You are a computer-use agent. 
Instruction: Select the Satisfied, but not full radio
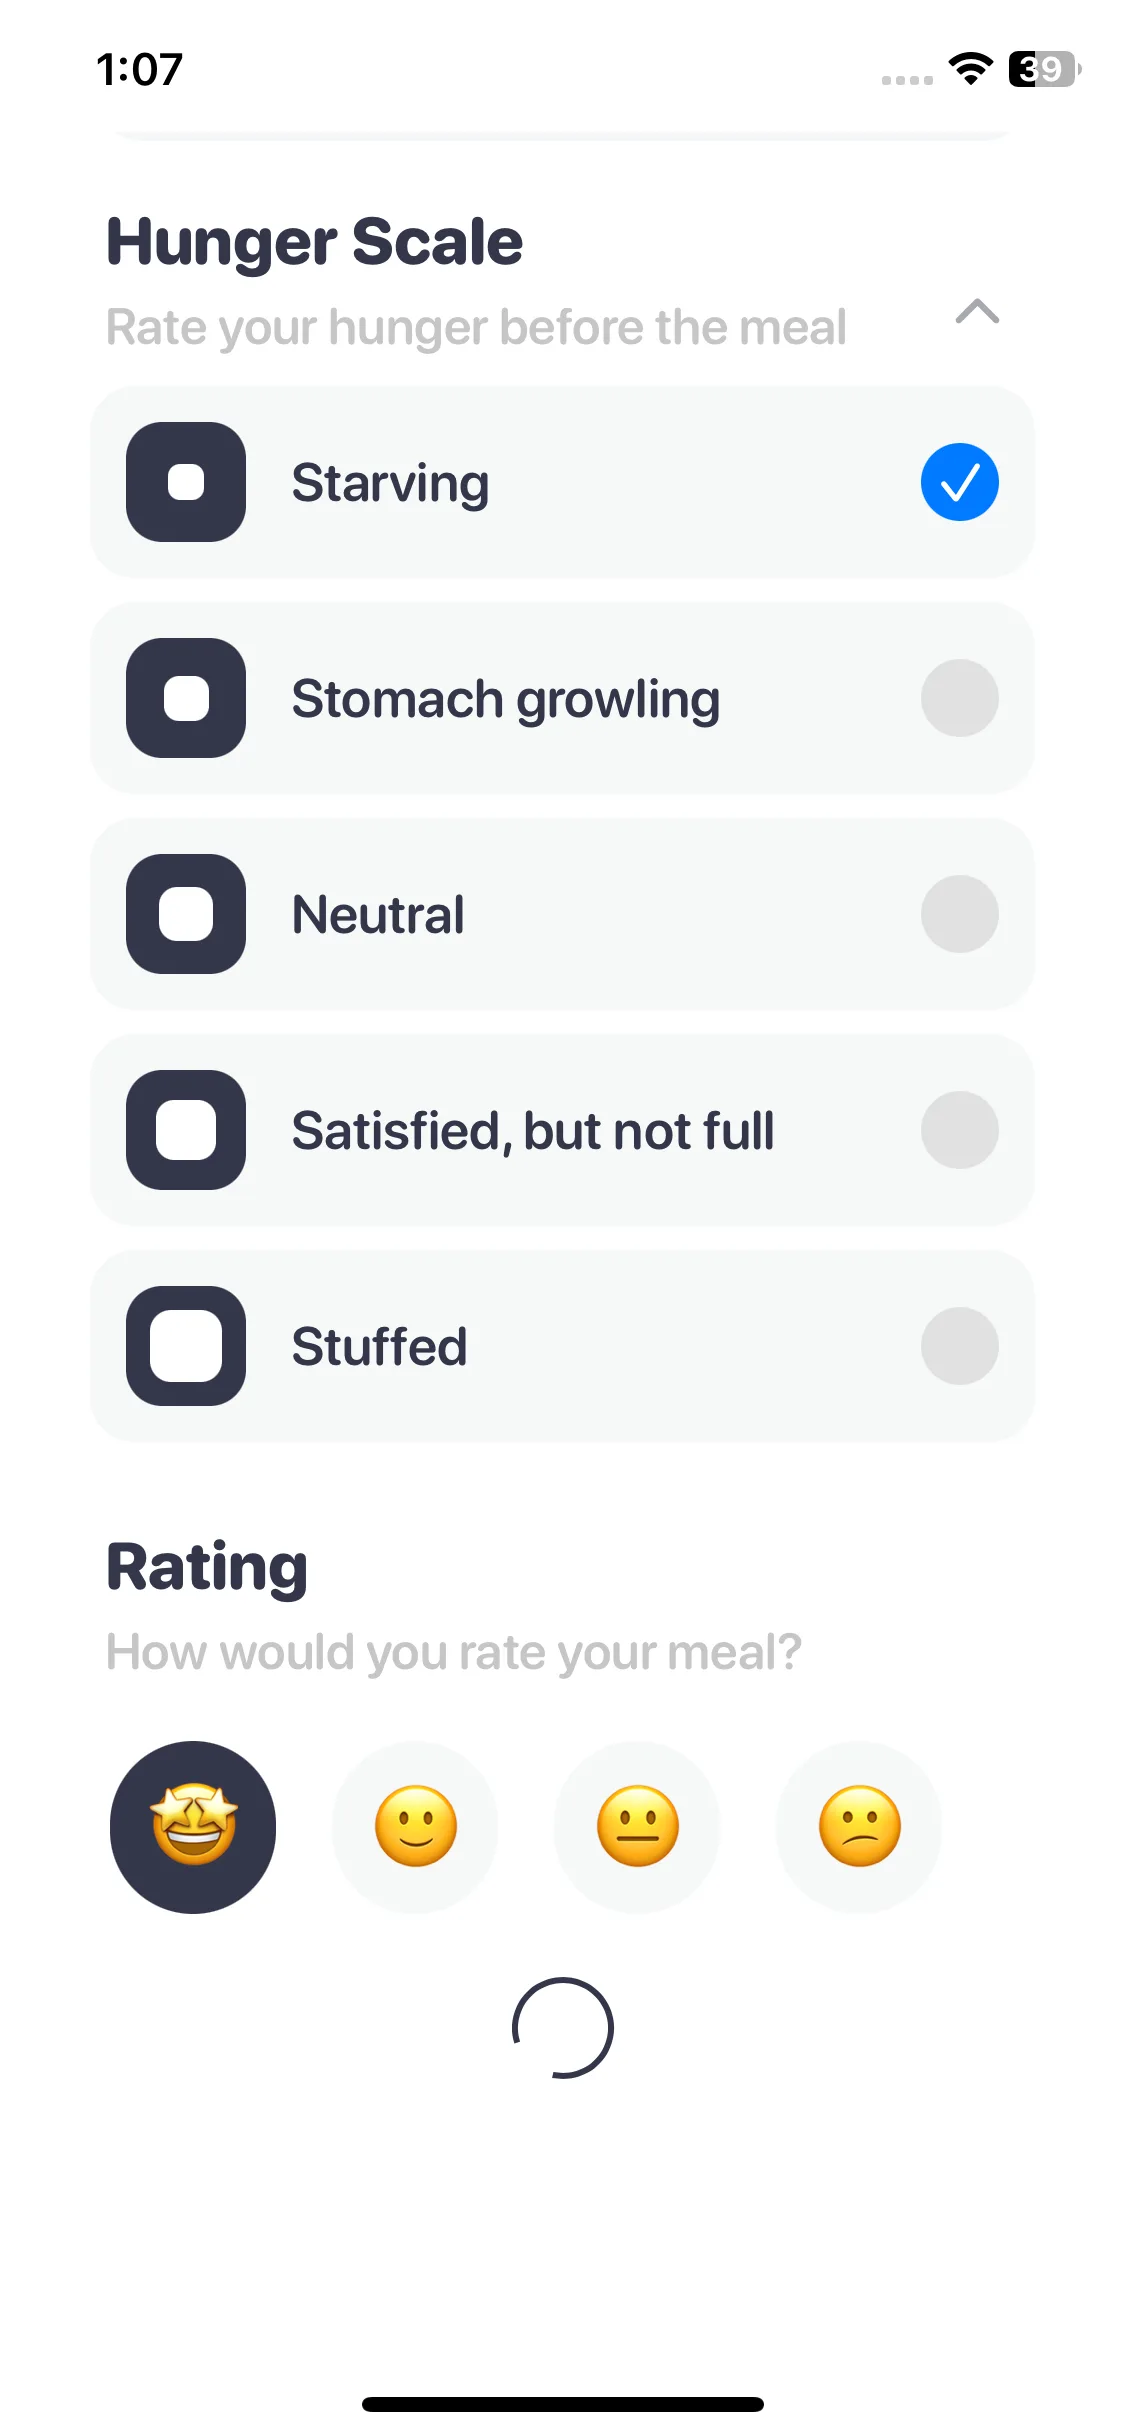tap(960, 1130)
